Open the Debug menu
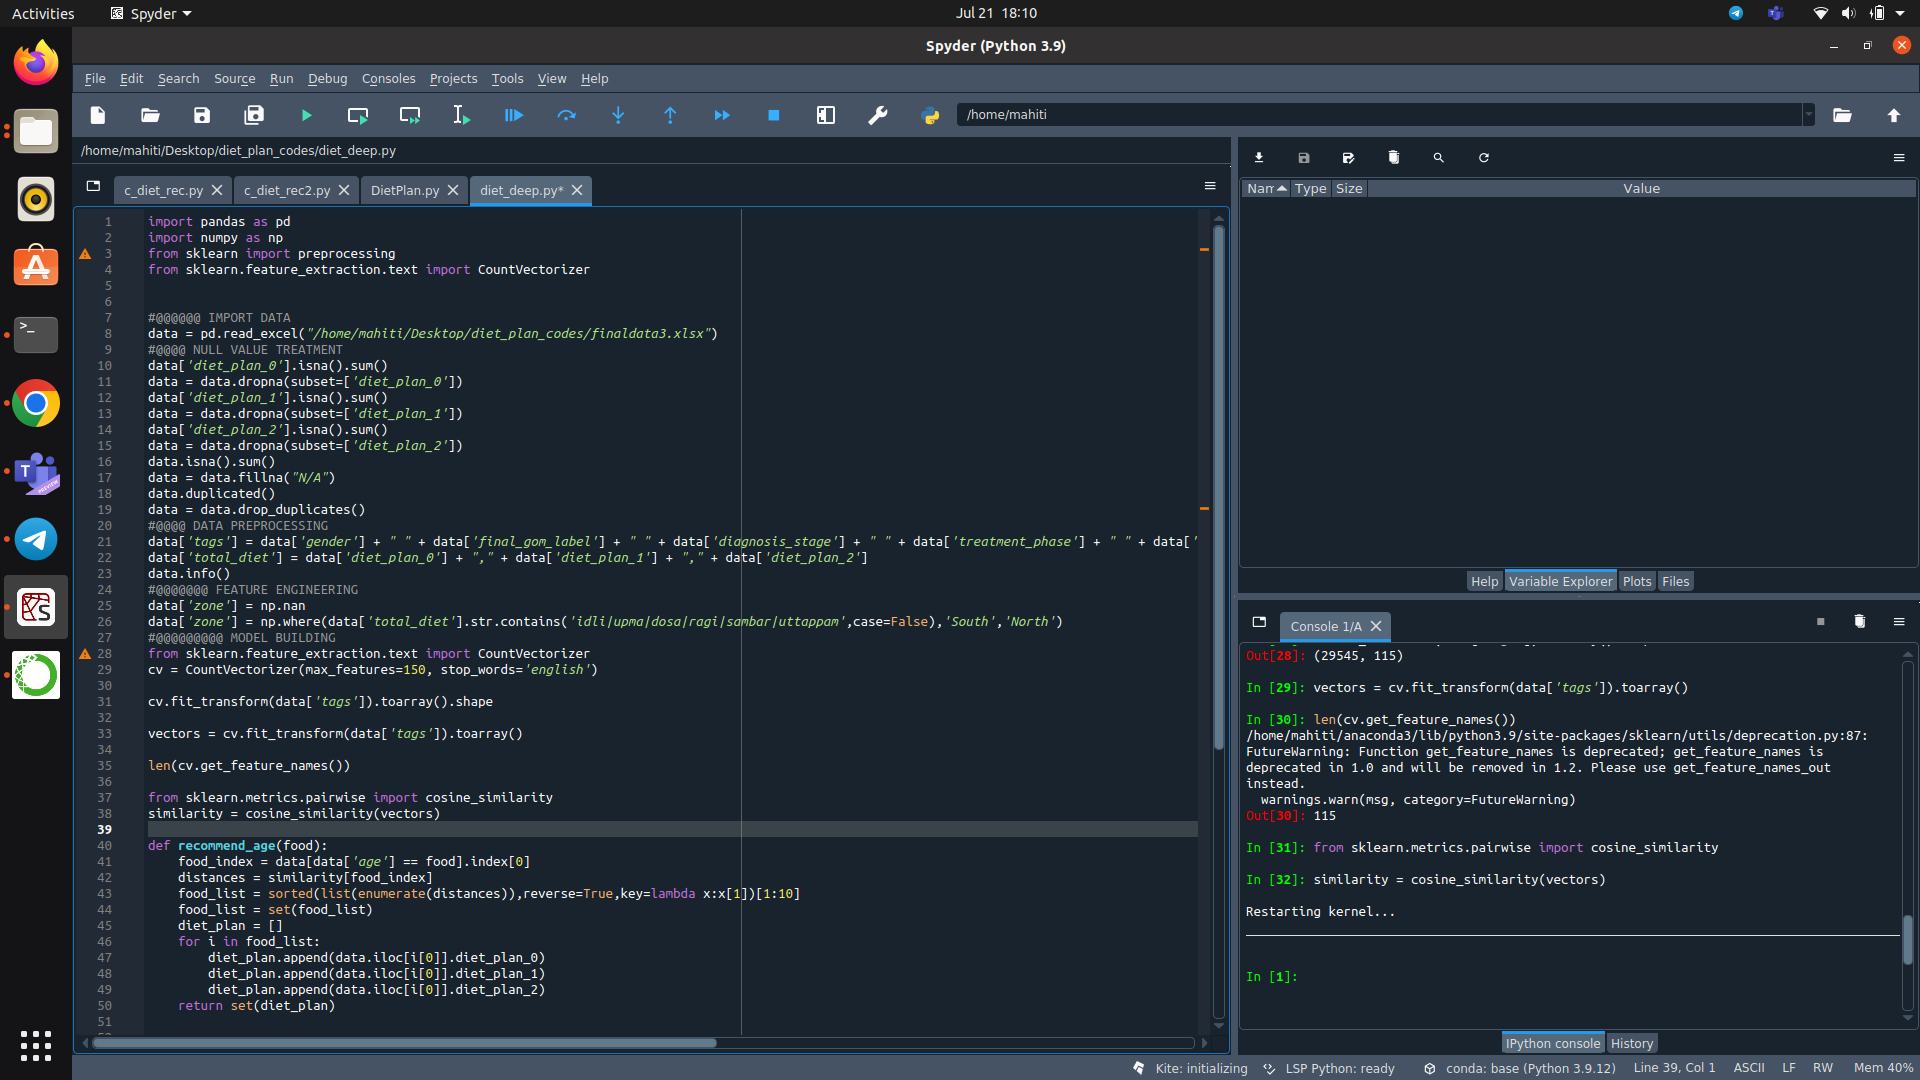 coord(327,79)
